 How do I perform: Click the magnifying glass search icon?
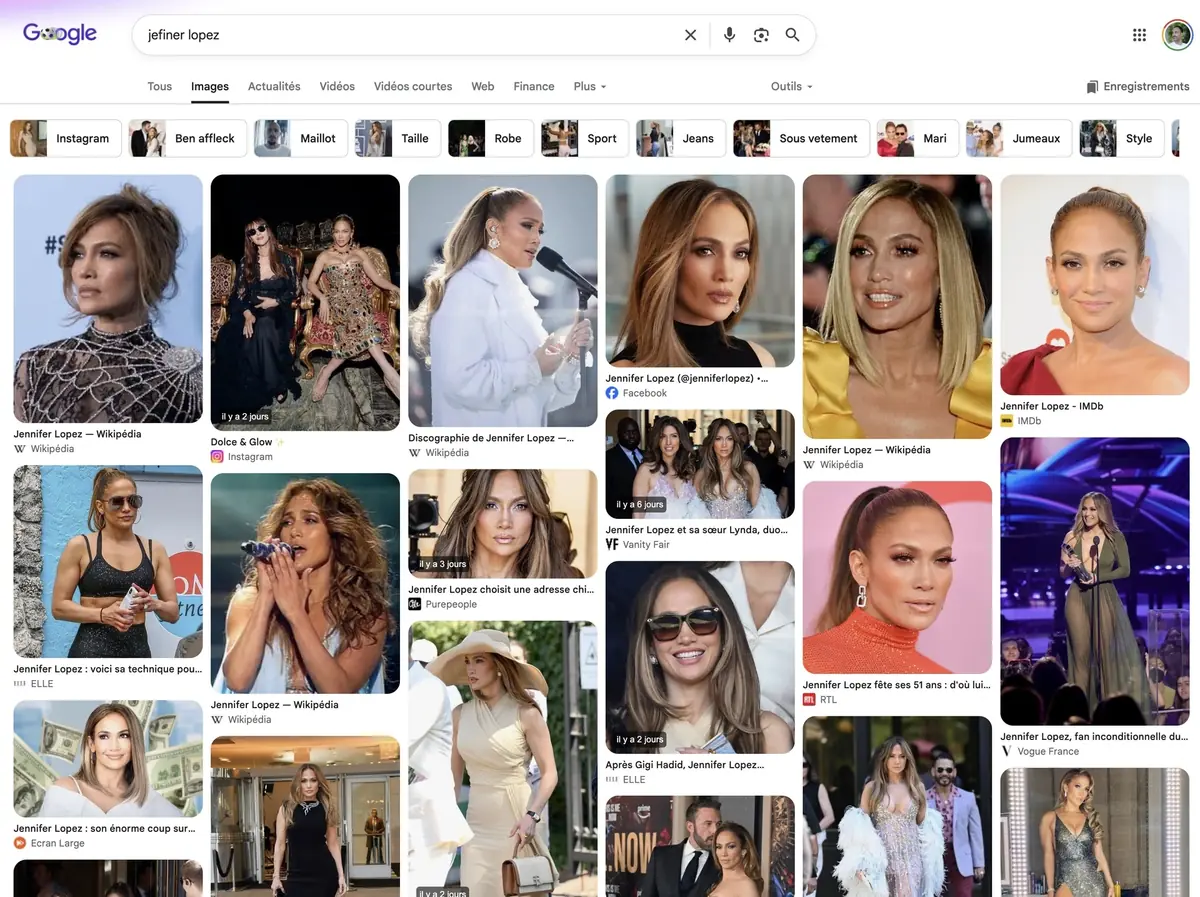click(x=792, y=35)
